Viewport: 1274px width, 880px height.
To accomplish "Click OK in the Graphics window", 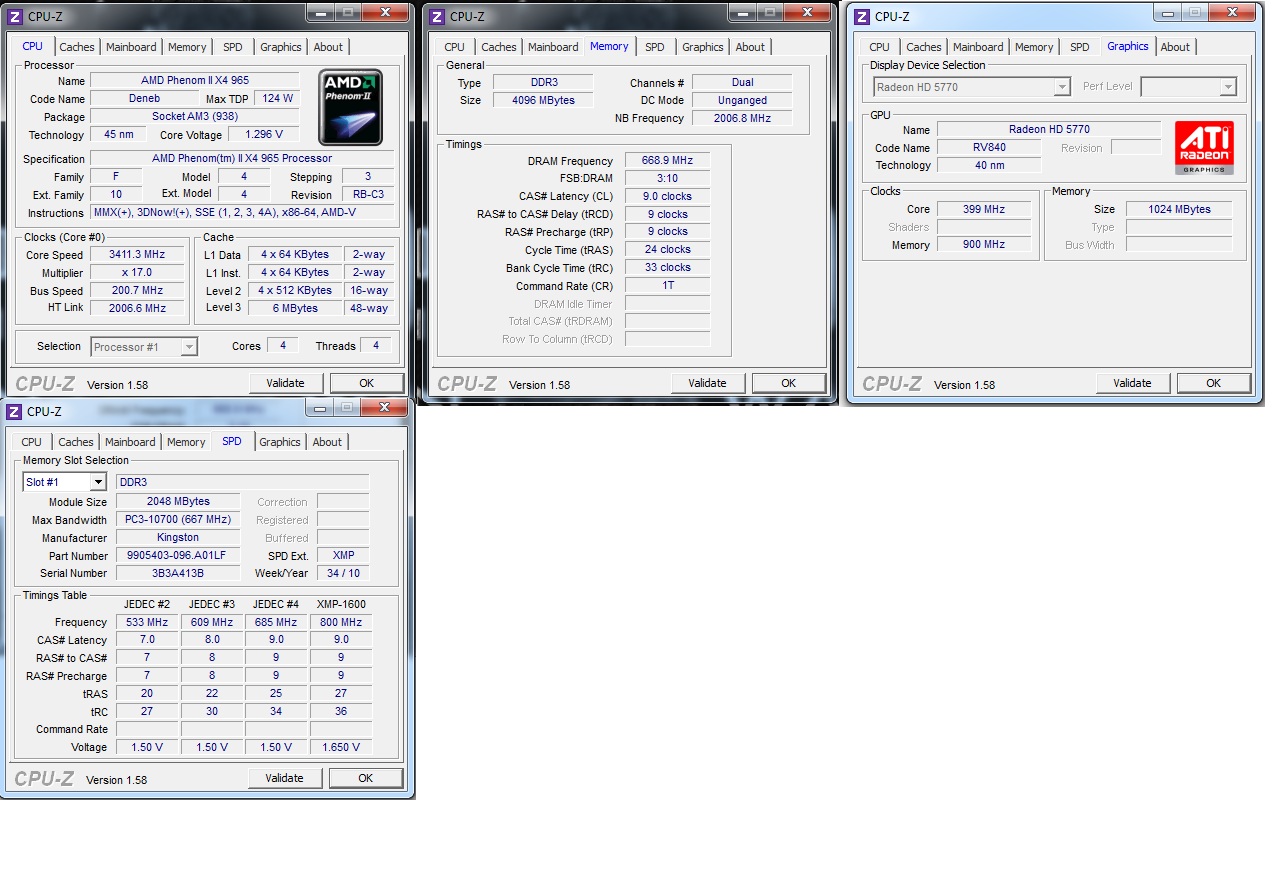I will point(1214,383).
